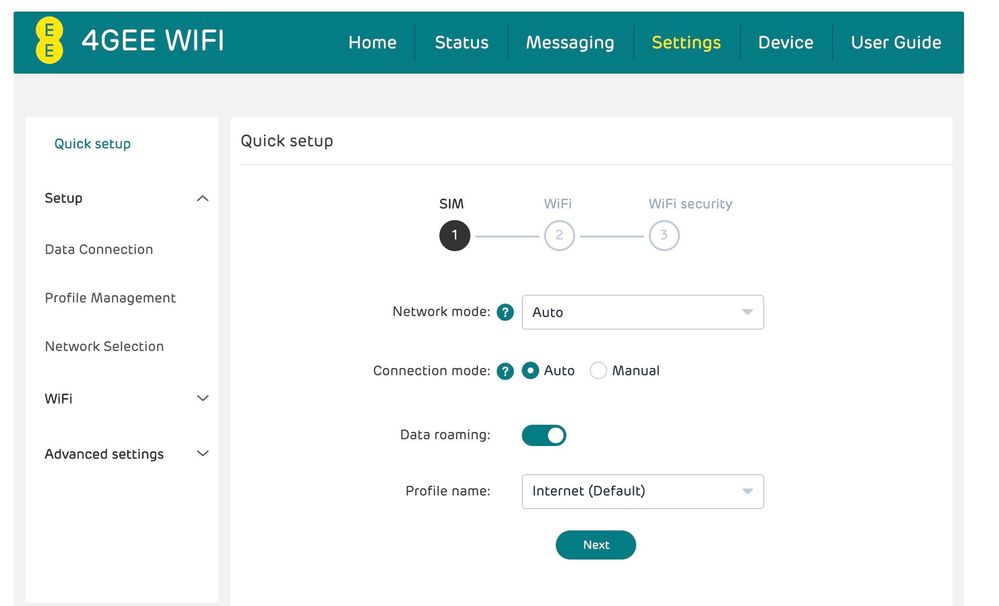
Task: Select Auto connection mode radio button
Action: click(x=531, y=371)
